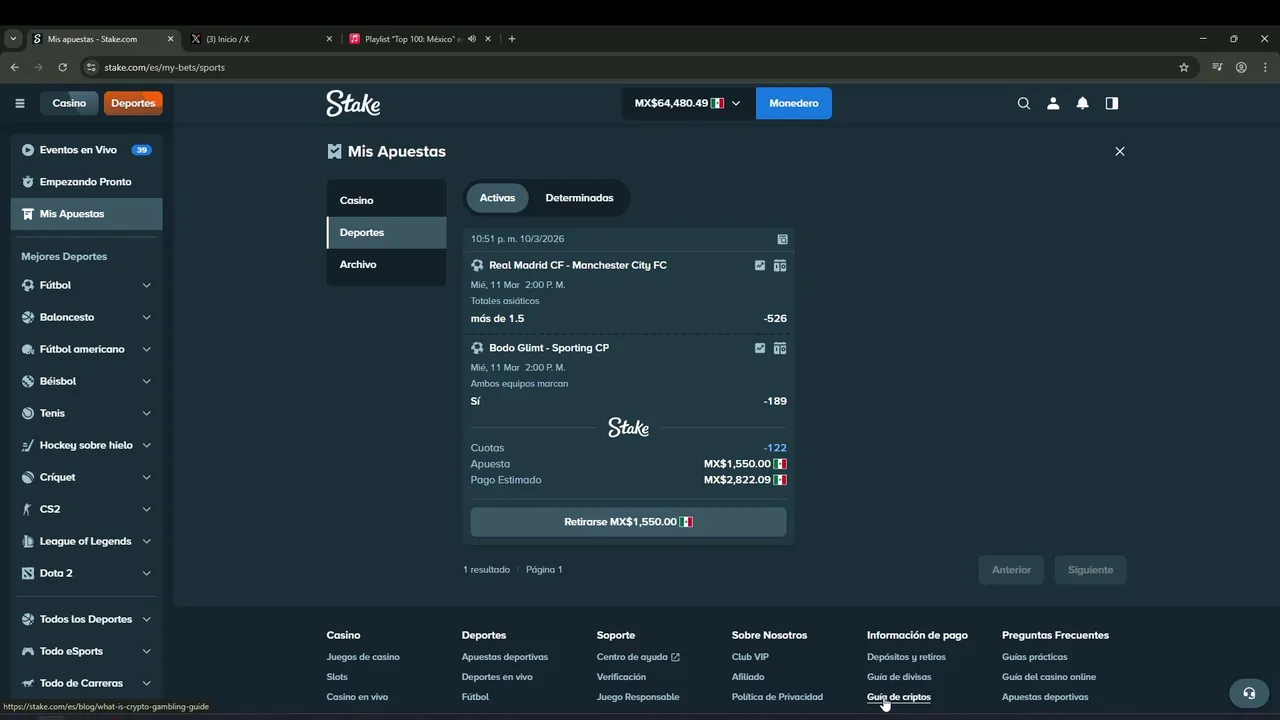Open the balance currency dropdown
Screen dimensions: 1280x720
[688, 103]
